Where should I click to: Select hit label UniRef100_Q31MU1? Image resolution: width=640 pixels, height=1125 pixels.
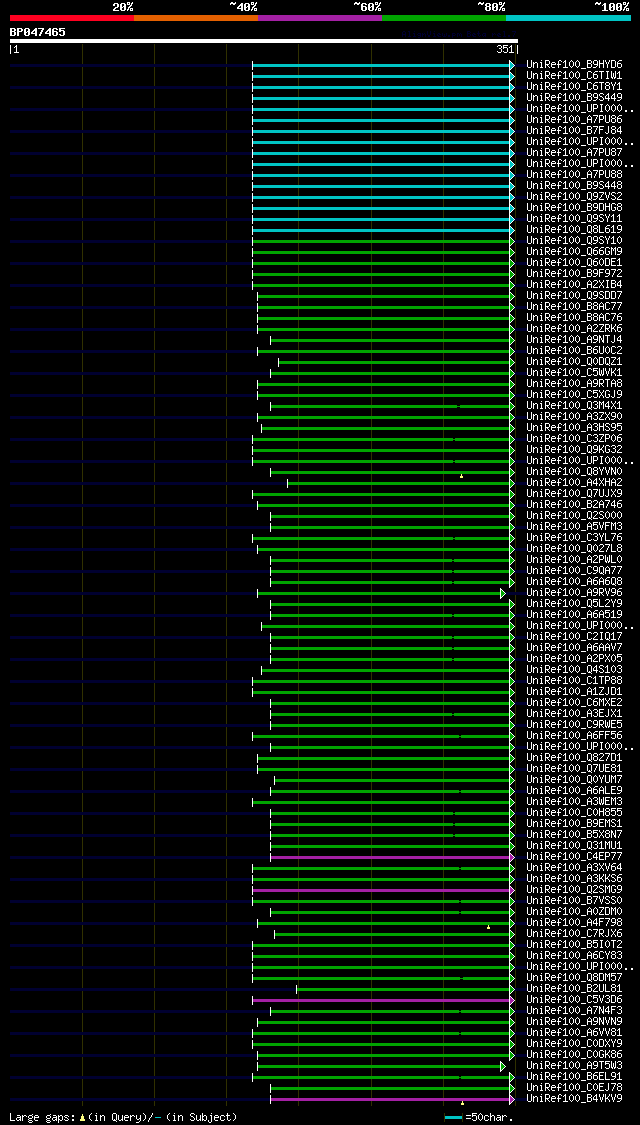[x=574, y=846]
